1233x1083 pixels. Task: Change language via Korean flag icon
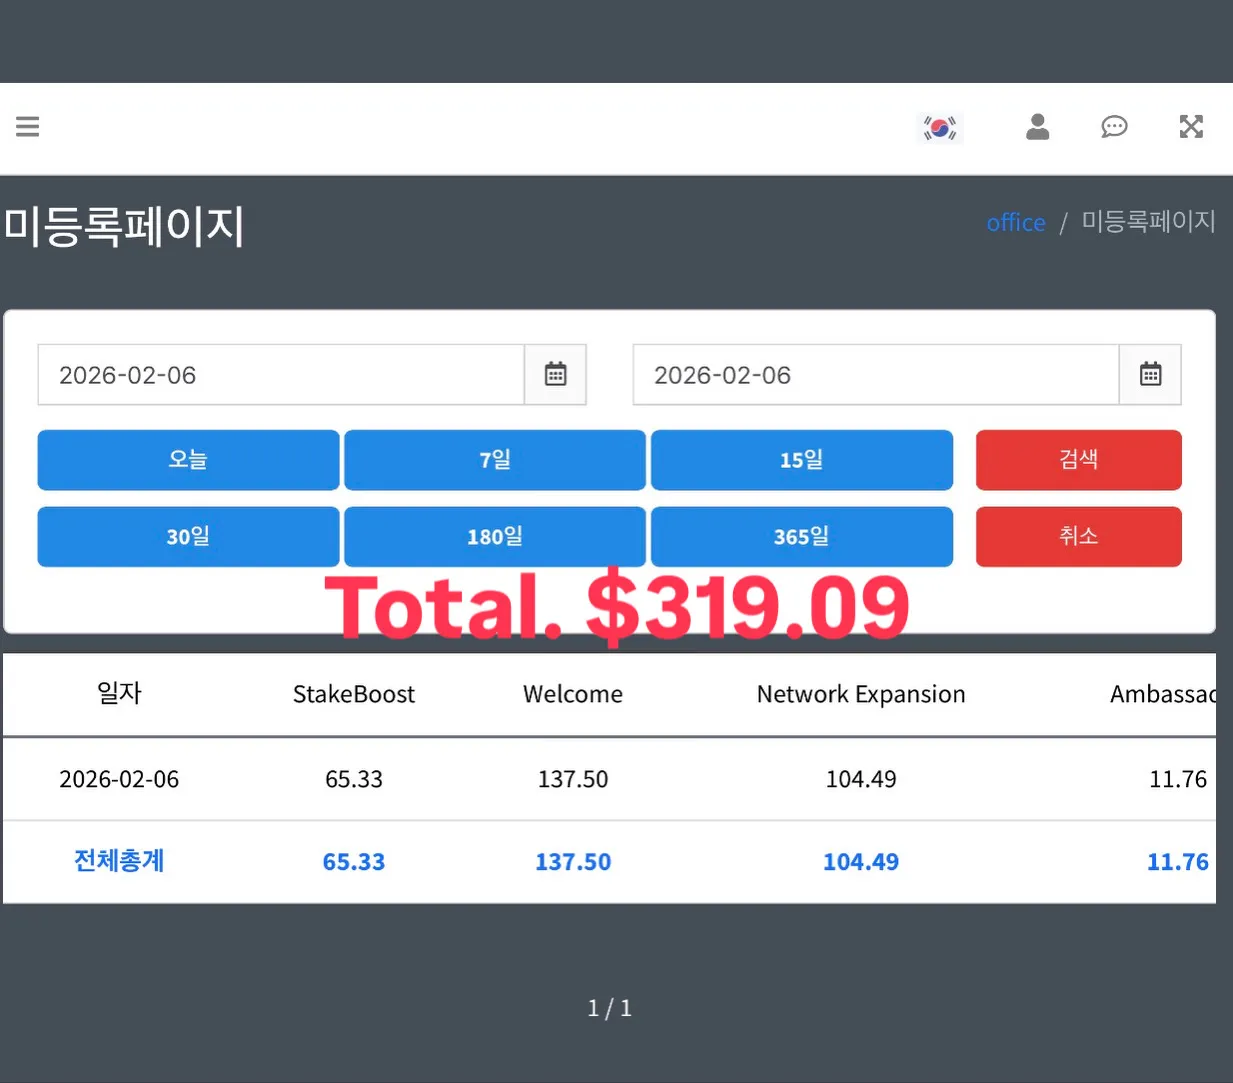pos(940,128)
